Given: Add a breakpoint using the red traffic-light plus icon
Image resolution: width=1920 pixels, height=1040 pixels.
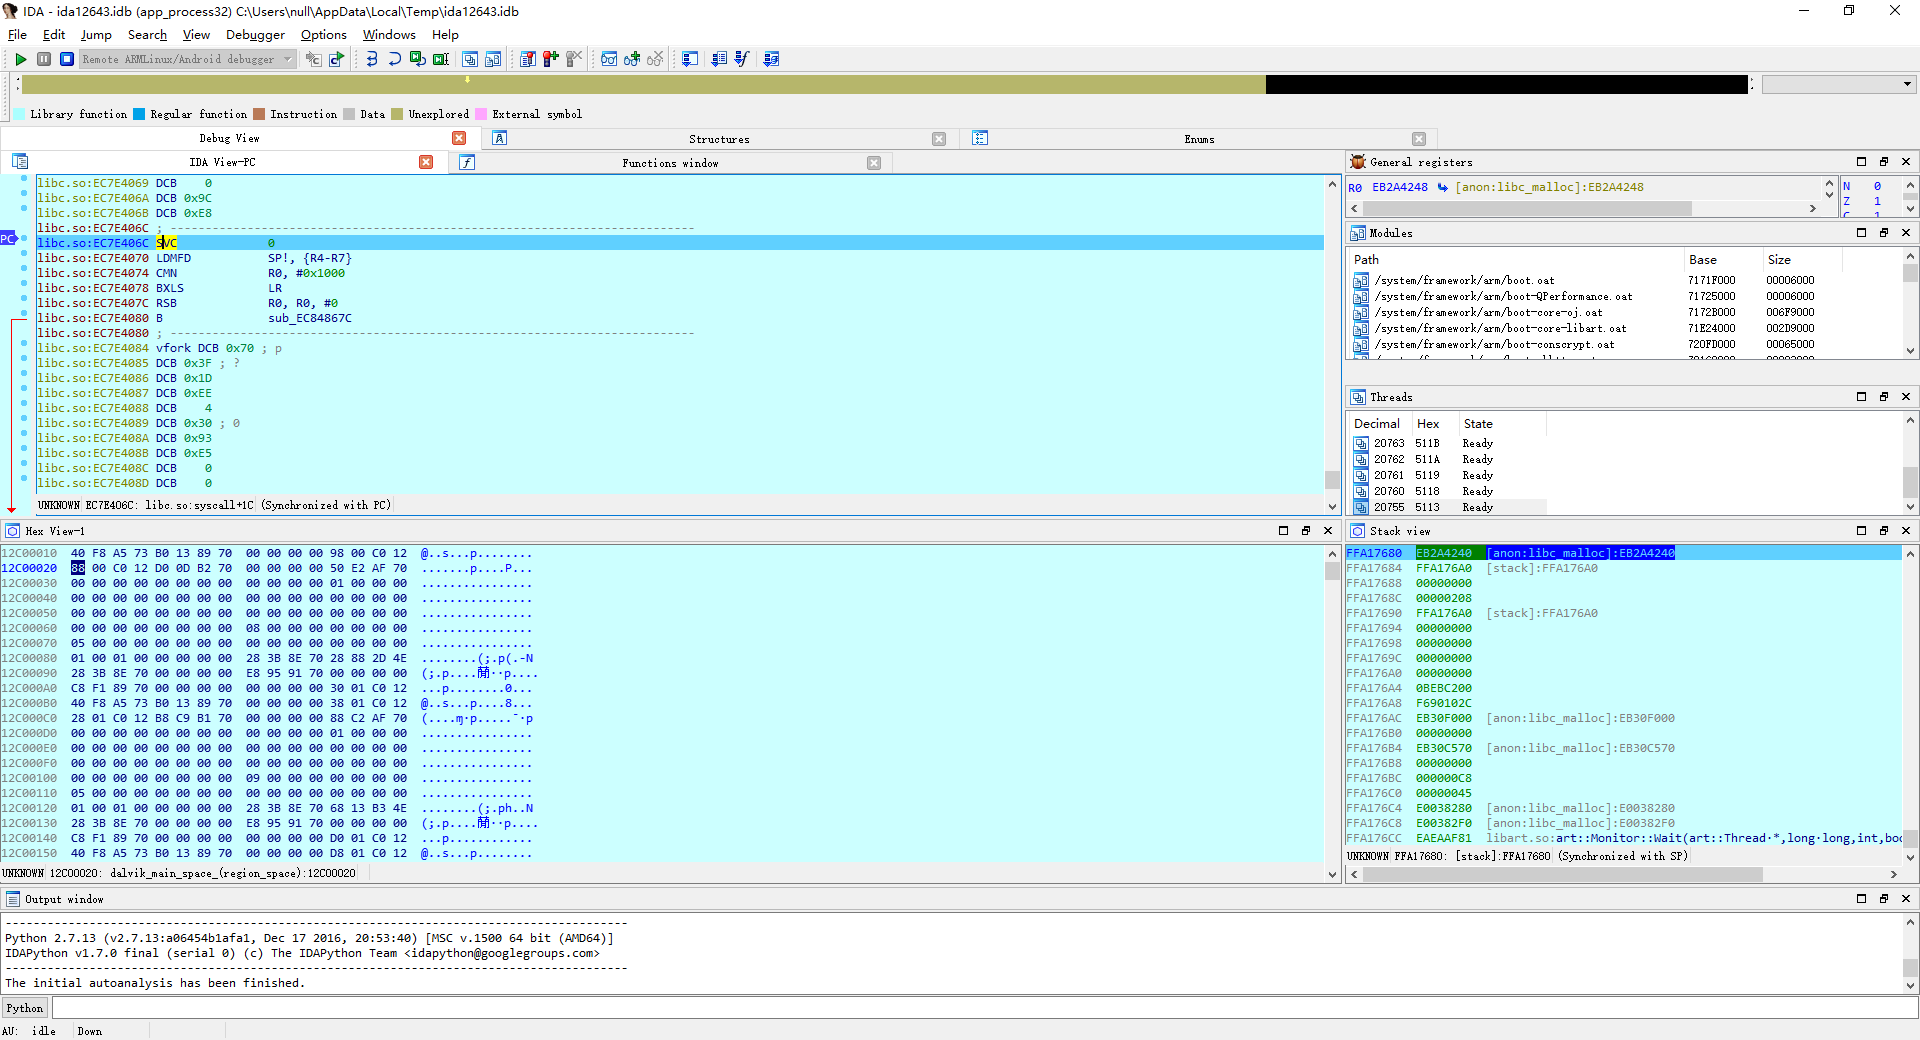Looking at the screenshot, I should pyautogui.click(x=549, y=59).
